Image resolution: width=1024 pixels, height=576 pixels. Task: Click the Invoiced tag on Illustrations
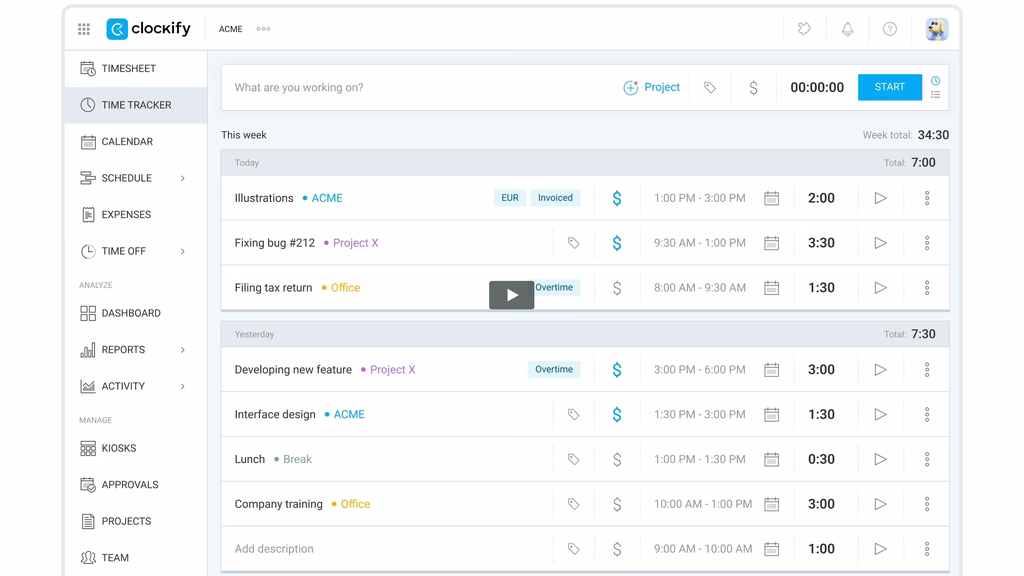point(555,198)
